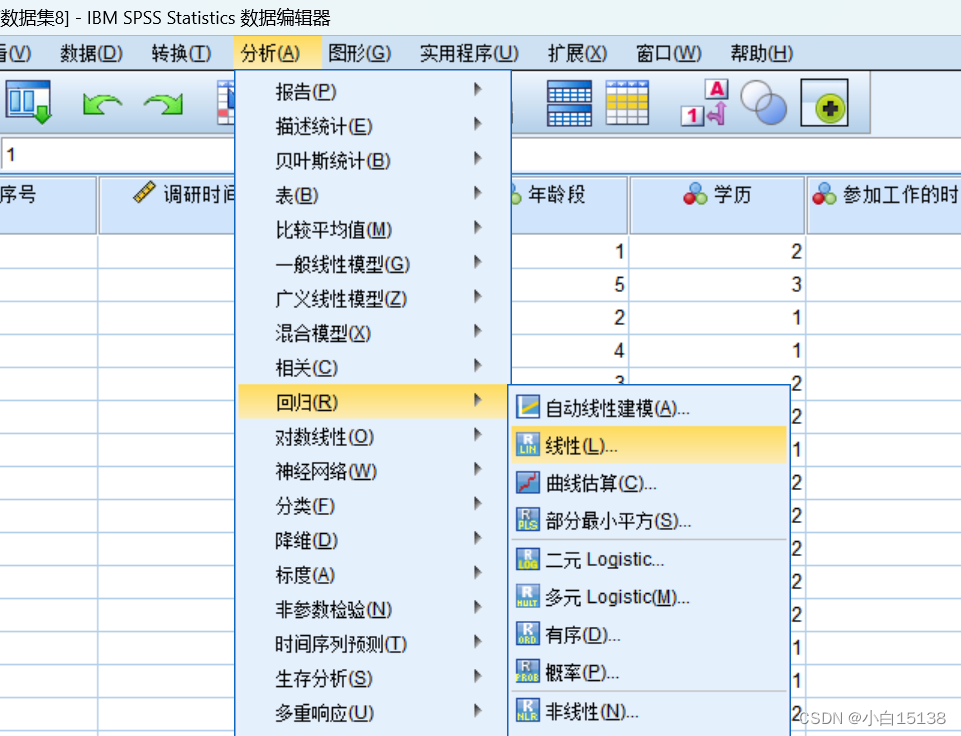Screen dimensions: 961x736
Task: Open the 非参数检验(N) submenu
Action: pyautogui.click(x=373, y=609)
